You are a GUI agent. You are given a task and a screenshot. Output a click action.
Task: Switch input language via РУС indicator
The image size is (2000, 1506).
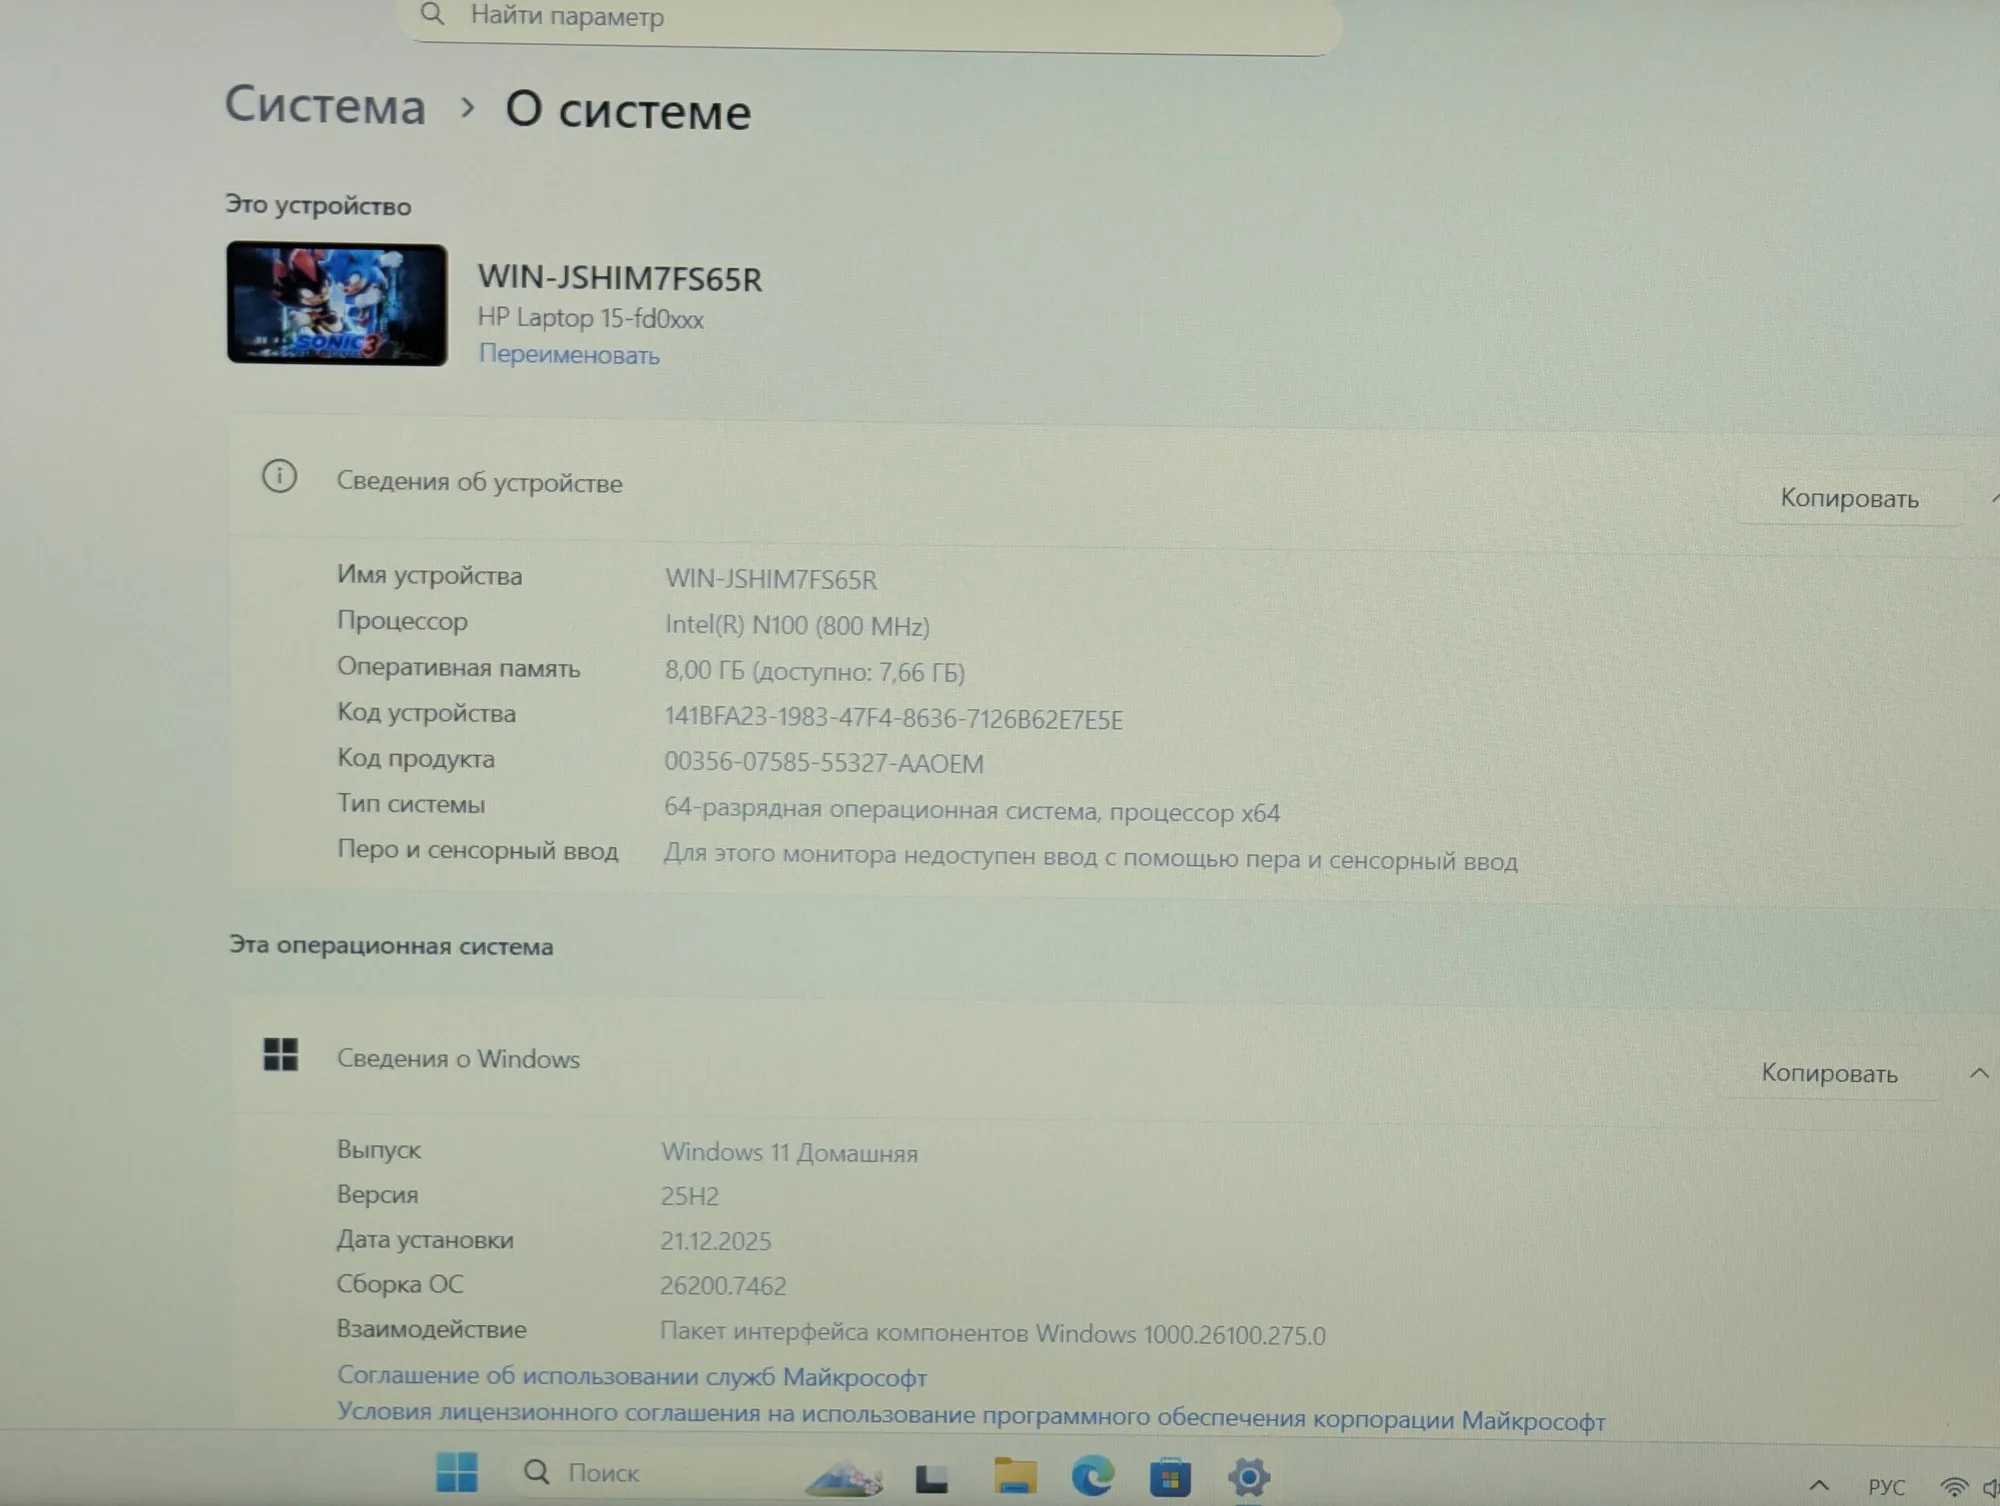pos(1886,1487)
